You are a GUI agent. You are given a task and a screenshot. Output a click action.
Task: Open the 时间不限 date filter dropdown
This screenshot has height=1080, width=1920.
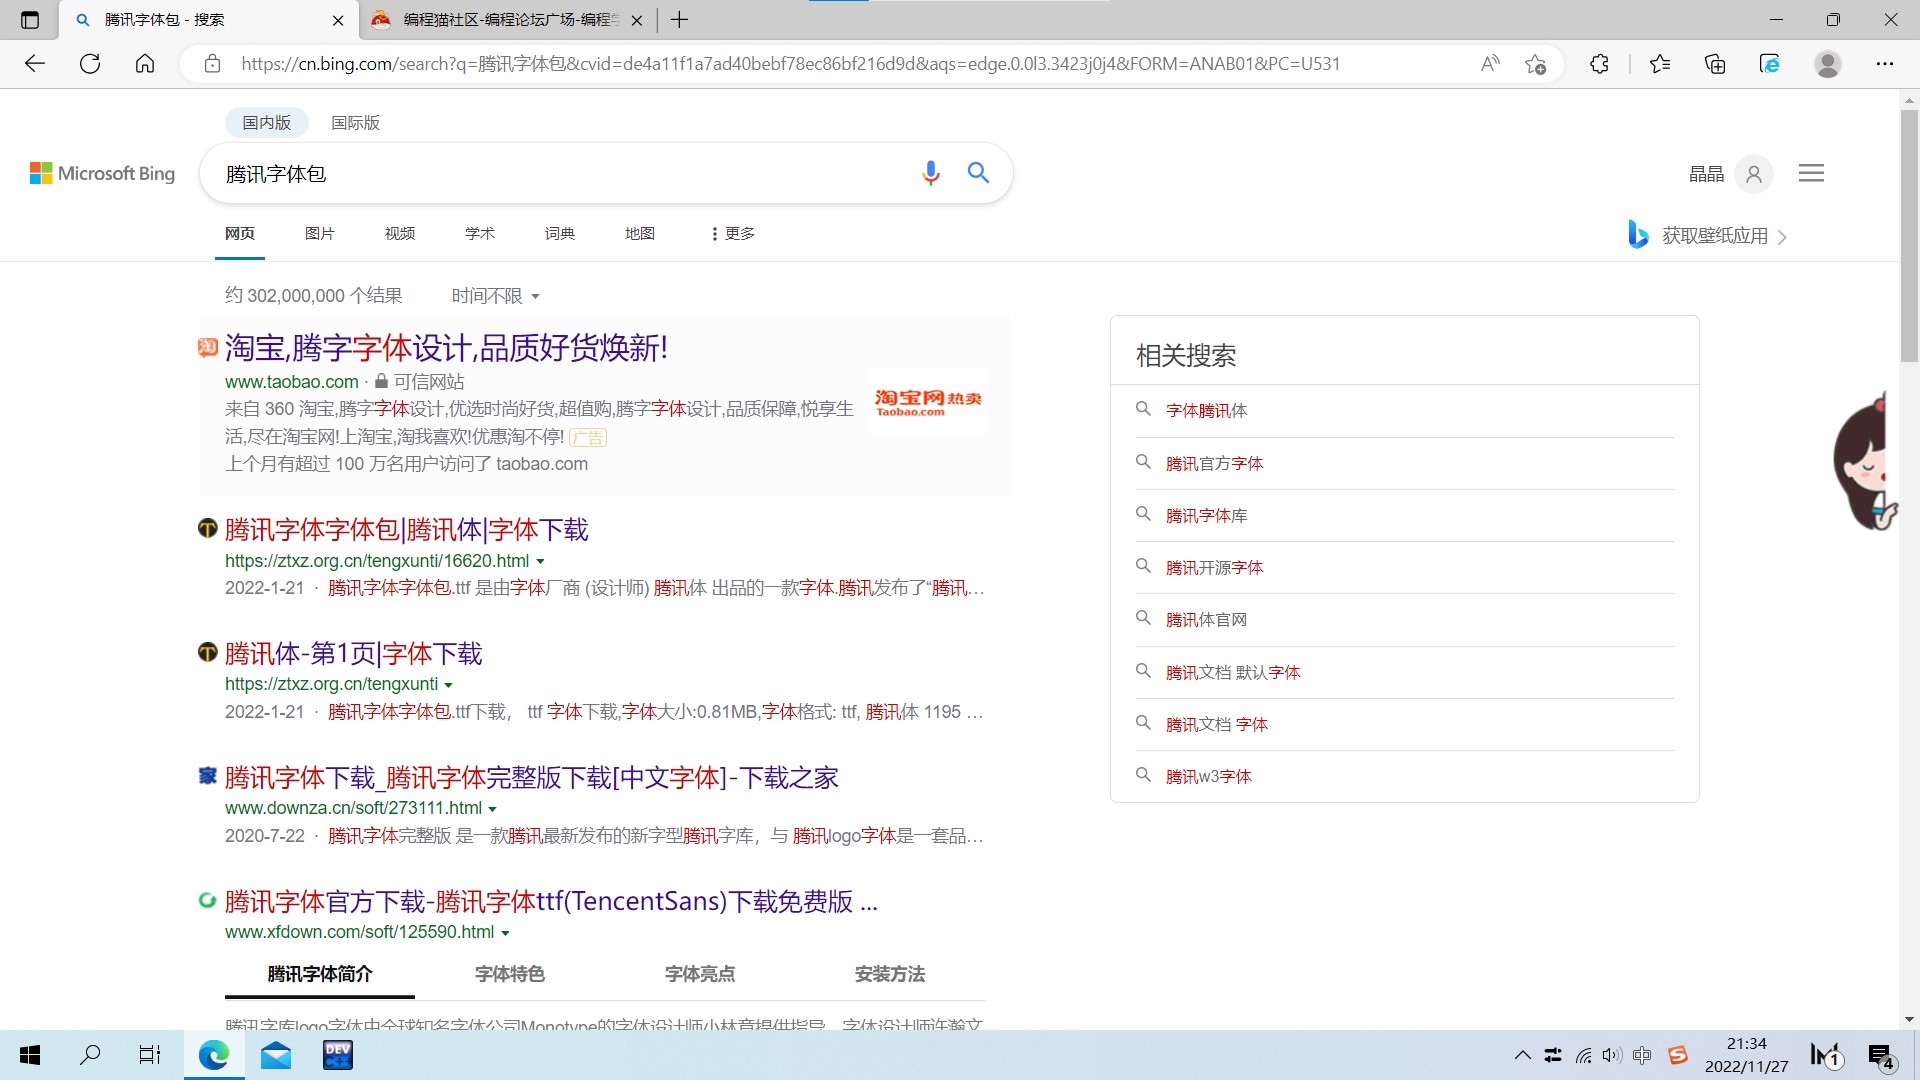[x=495, y=296]
